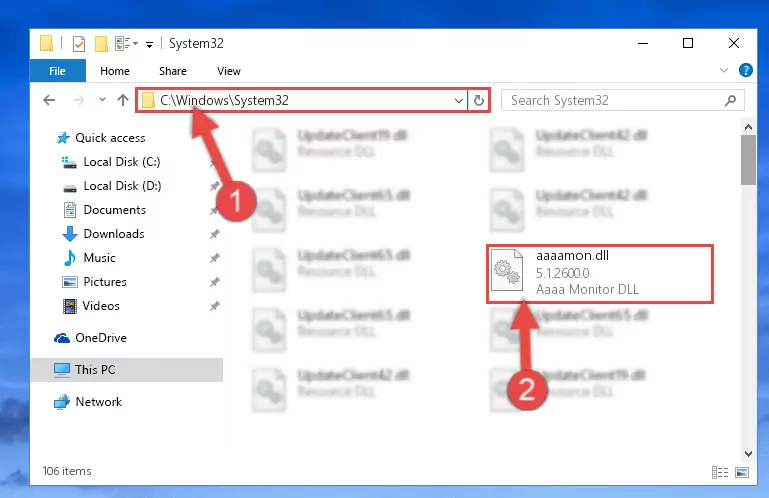Open the File menu
The height and width of the screenshot is (498, 769).
click(x=57, y=71)
